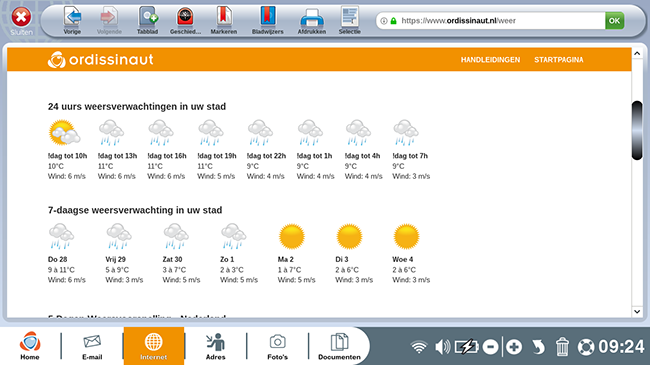
Task: Click the green OK button
Action: coord(614,21)
